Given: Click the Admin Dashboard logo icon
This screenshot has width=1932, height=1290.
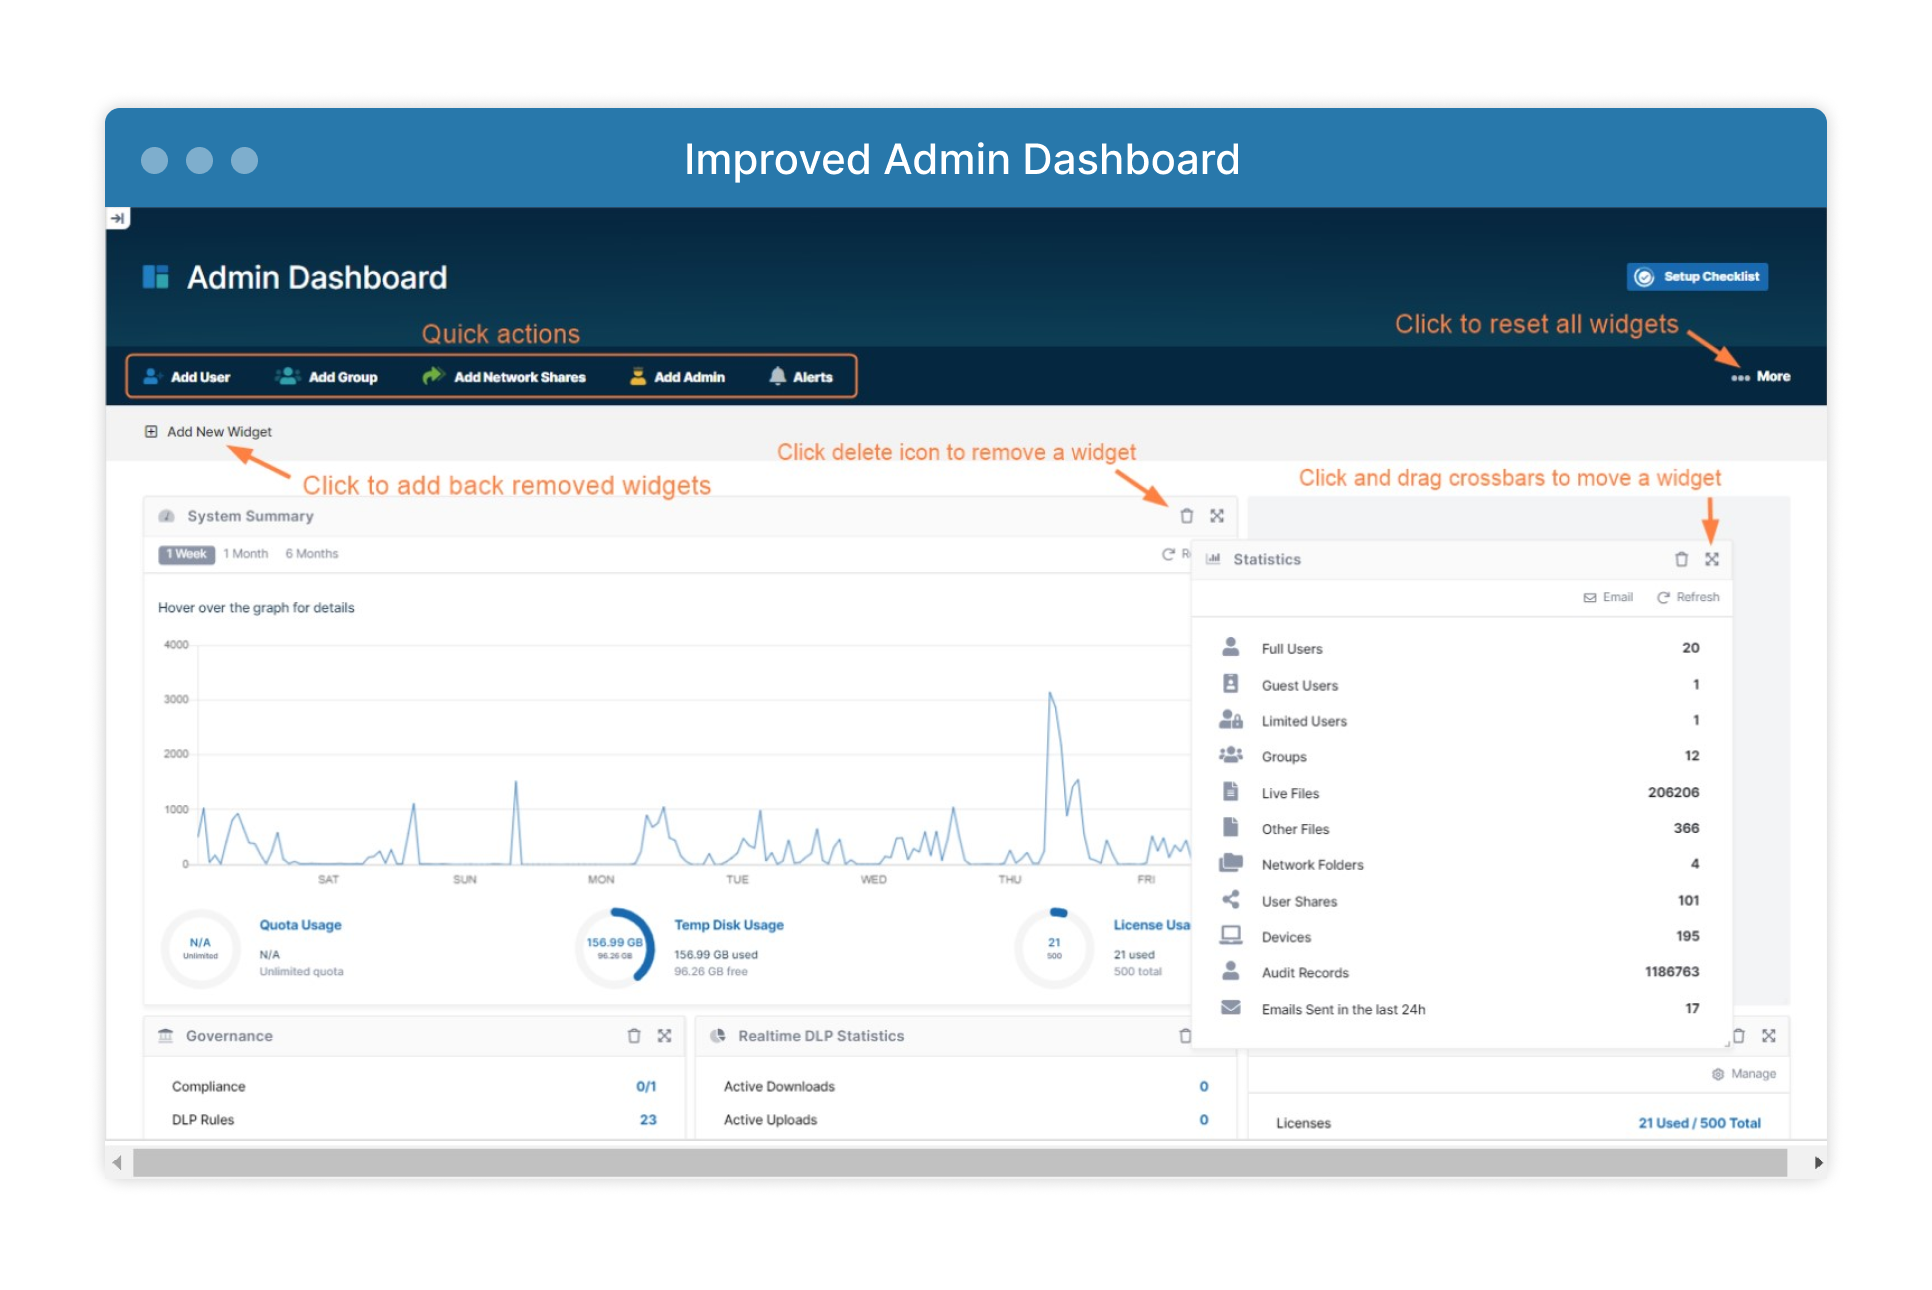Looking at the screenshot, I should [x=156, y=277].
